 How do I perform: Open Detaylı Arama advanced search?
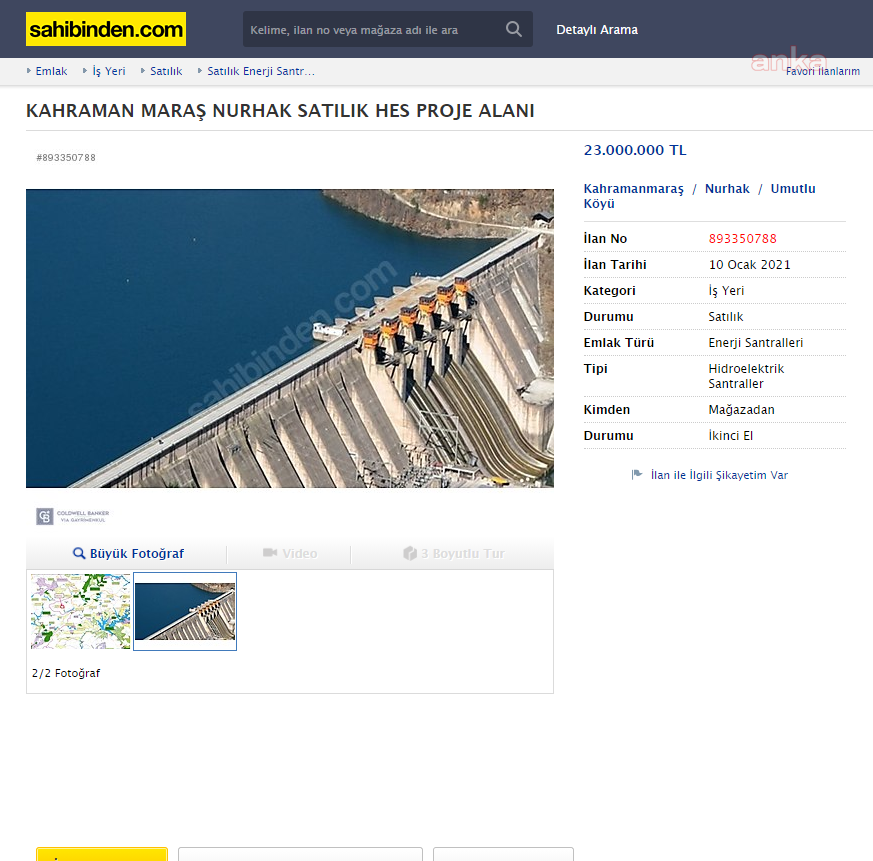(597, 30)
